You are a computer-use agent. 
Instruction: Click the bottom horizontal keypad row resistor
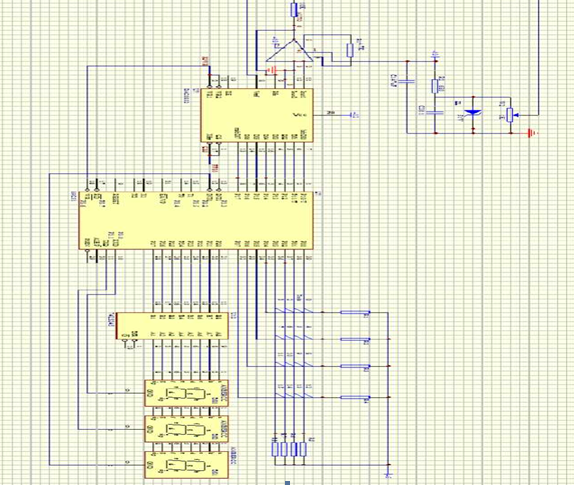(x=354, y=398)
